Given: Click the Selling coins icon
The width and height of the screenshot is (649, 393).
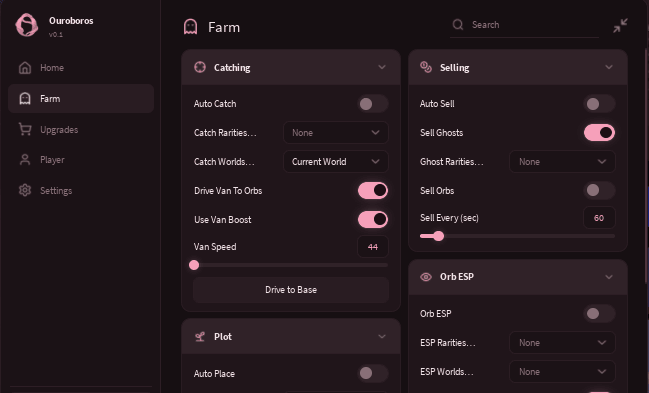Looking at the screenshot, I should tap(426, 67).
